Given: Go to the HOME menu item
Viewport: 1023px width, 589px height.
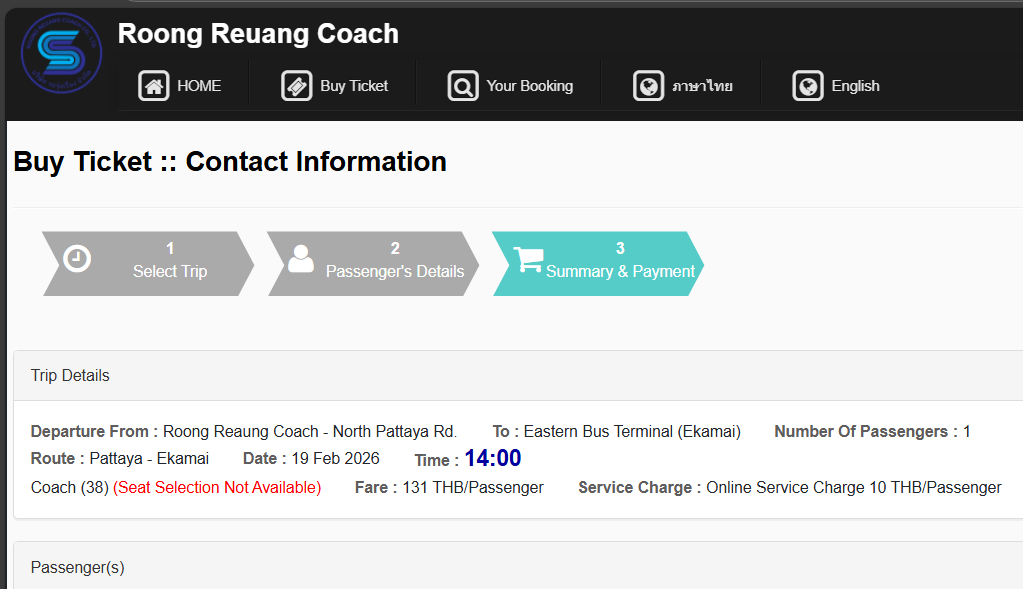Looking at the screenshot, I should pyautogui.click(x=200, y=85).
